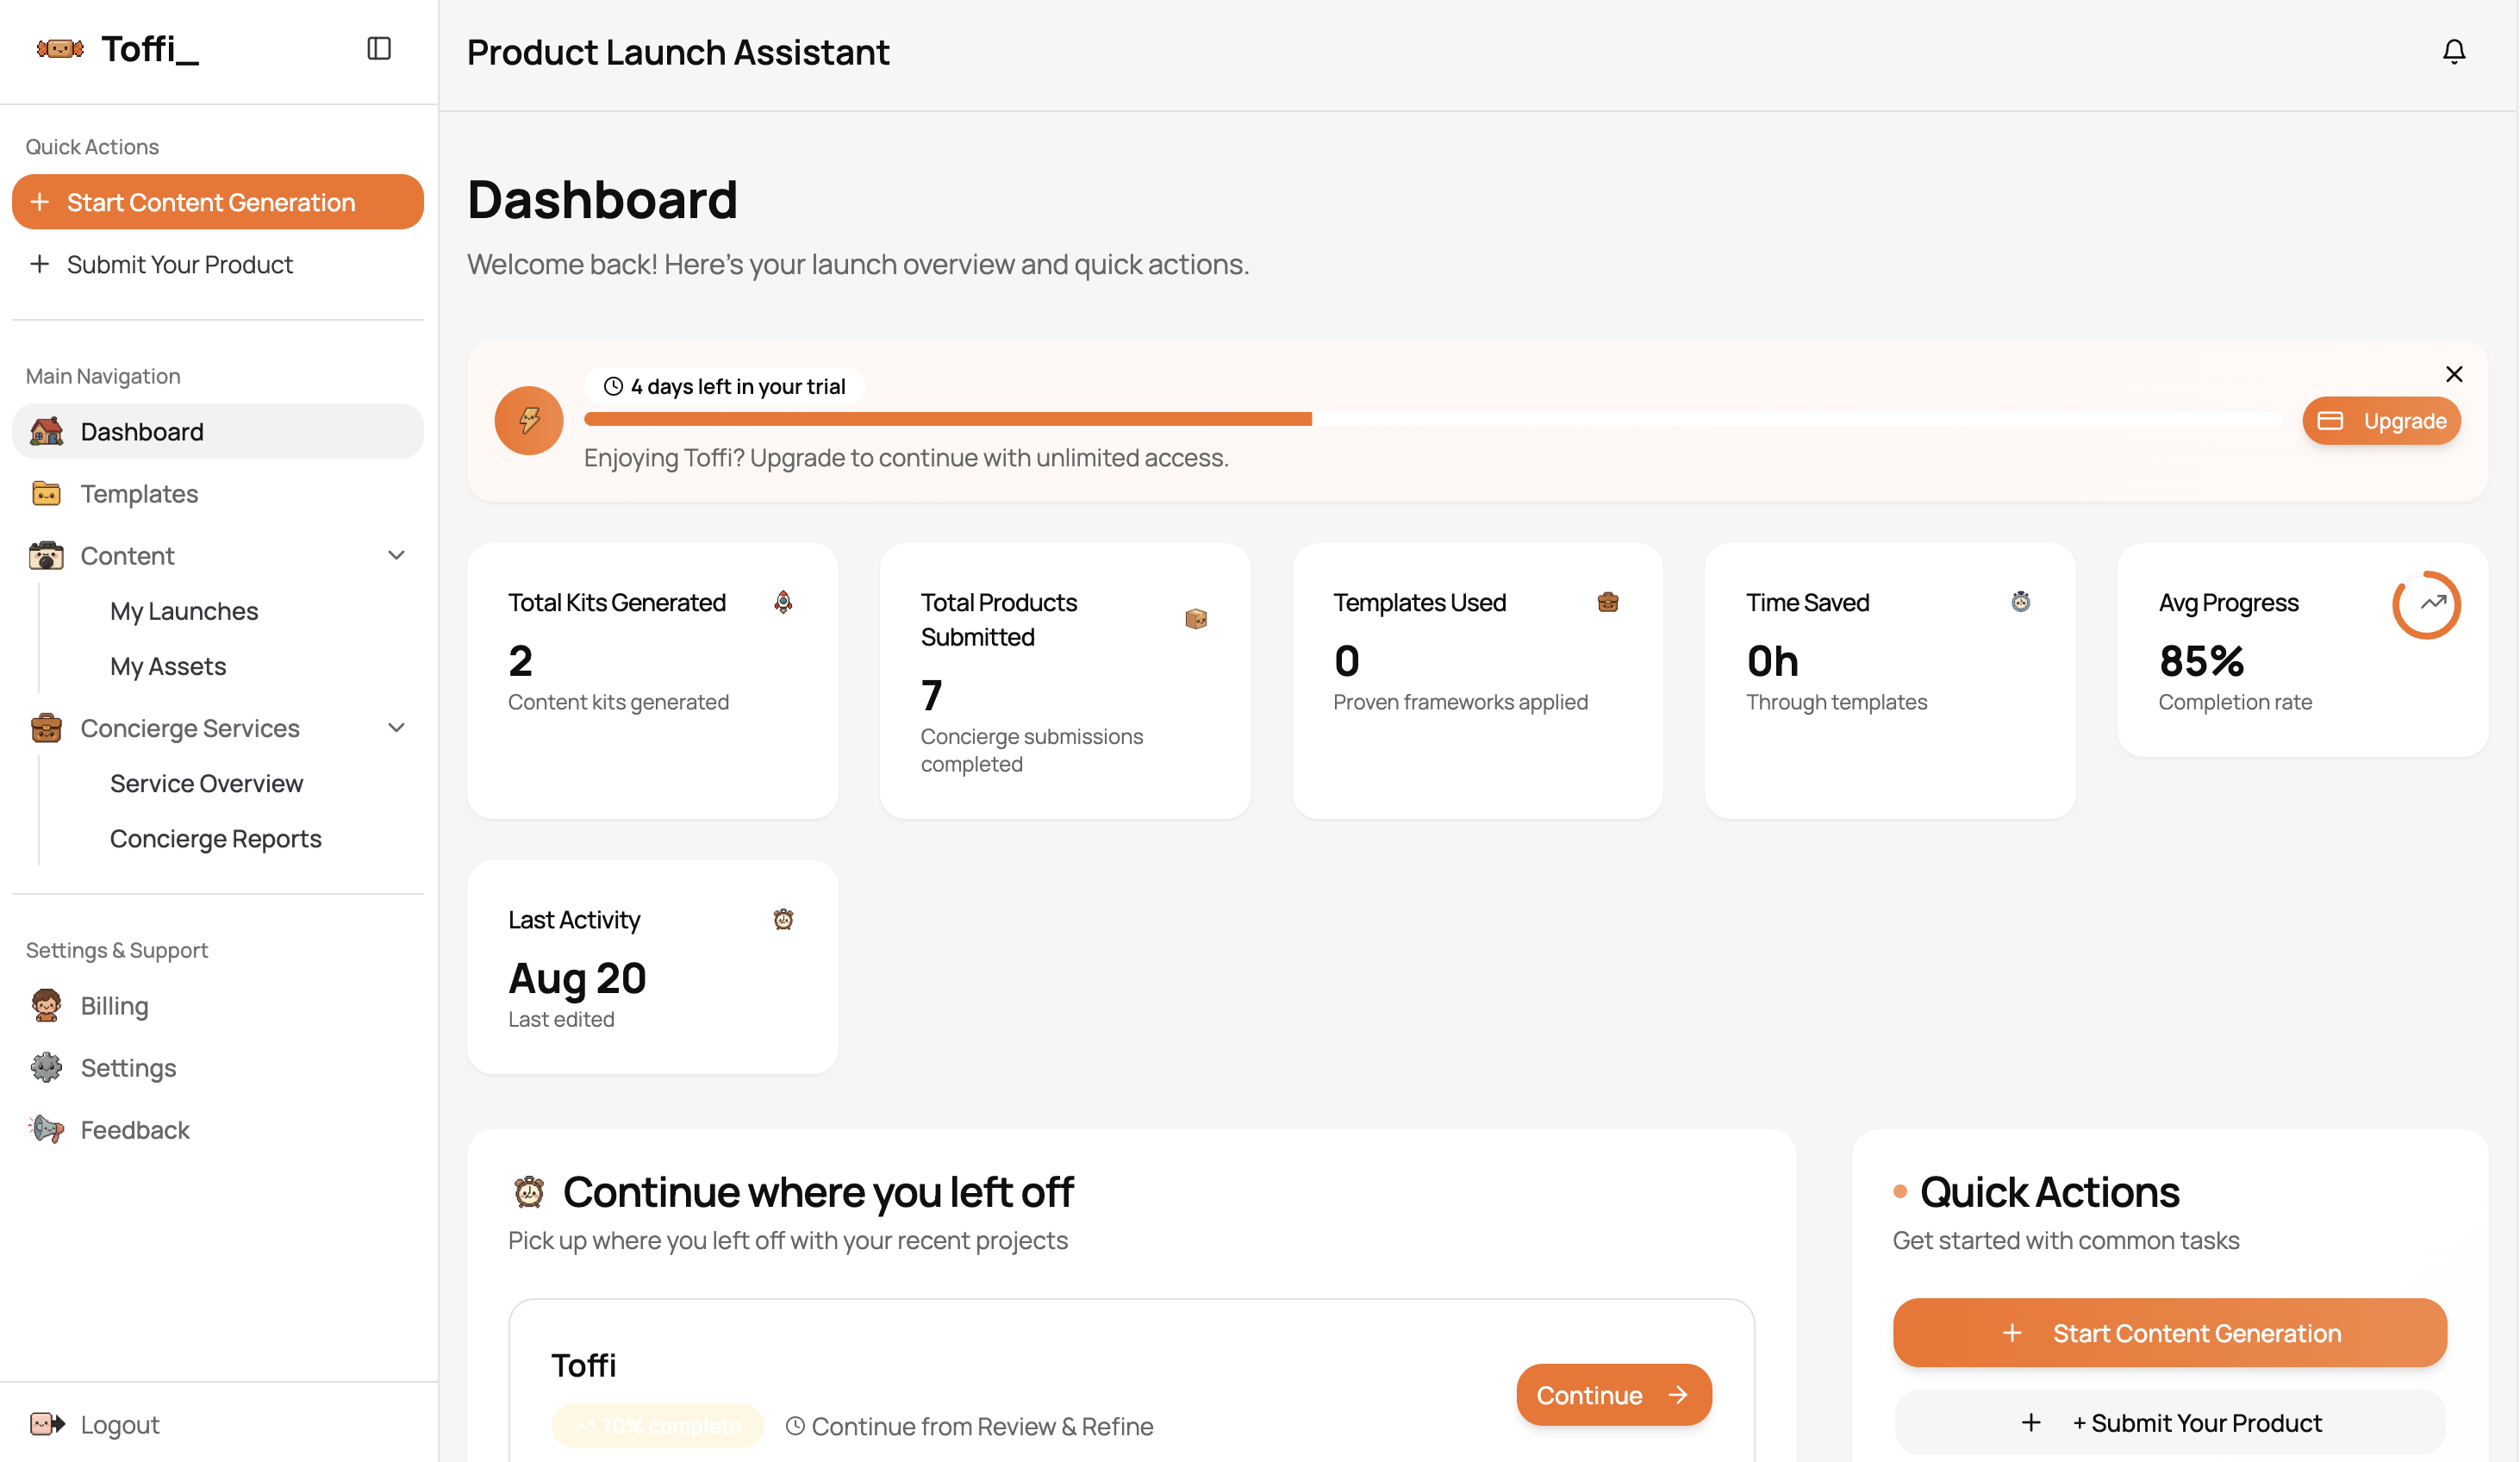Click the Upgrade button
Screen dimensions: 2520x1462
point(2381,421)
